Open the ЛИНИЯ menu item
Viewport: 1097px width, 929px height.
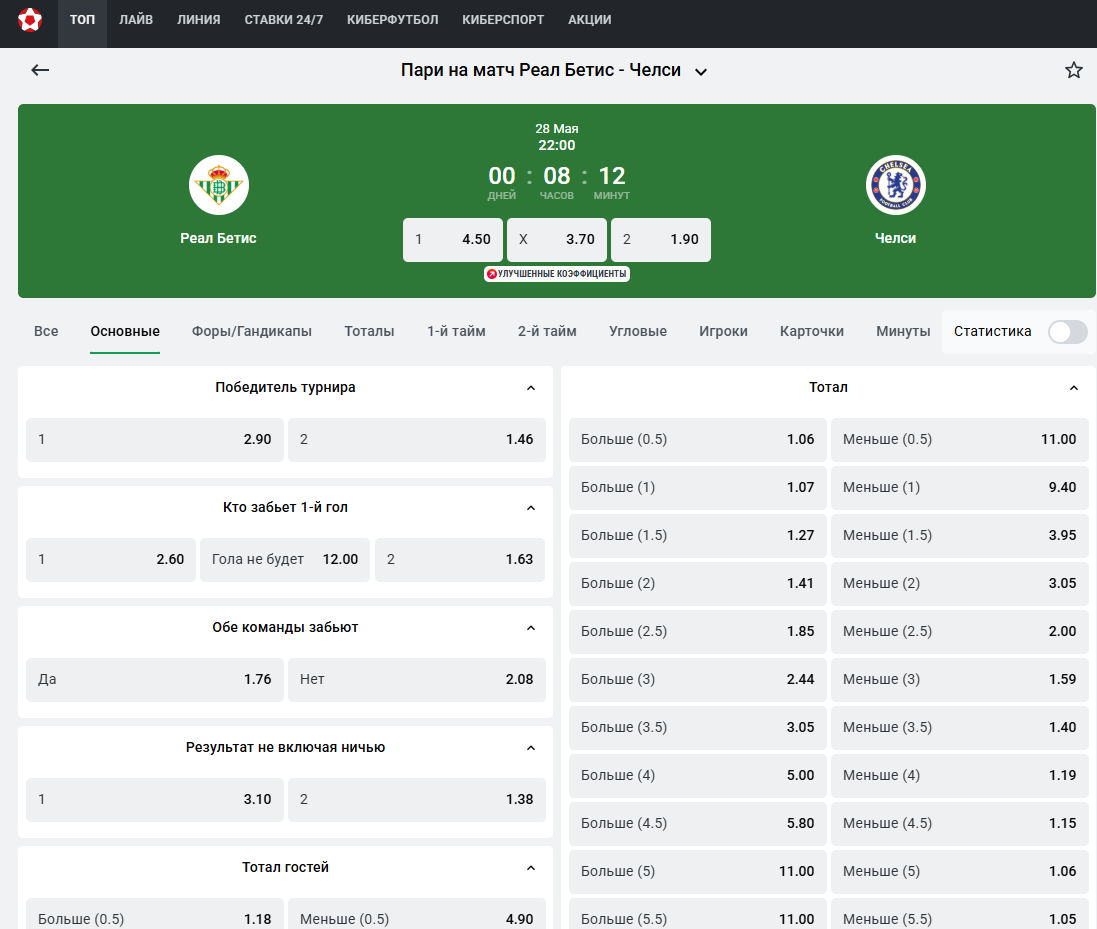tap(199, 20)
